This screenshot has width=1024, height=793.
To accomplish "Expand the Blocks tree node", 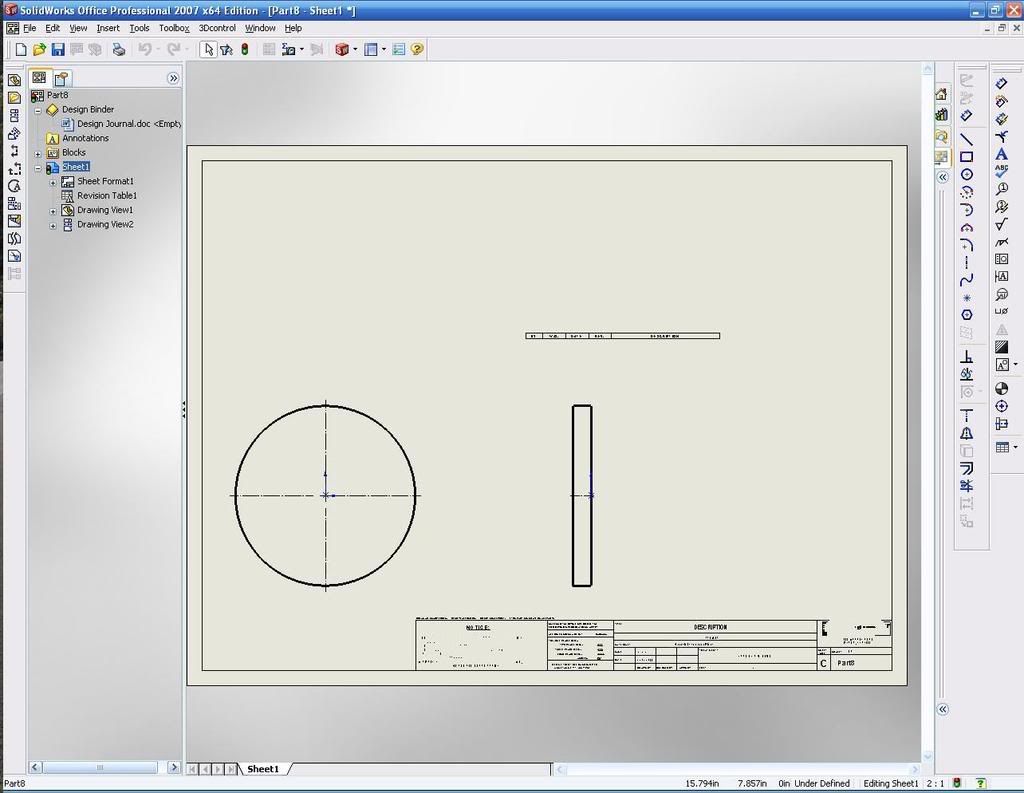I will [x=38, y=153].
